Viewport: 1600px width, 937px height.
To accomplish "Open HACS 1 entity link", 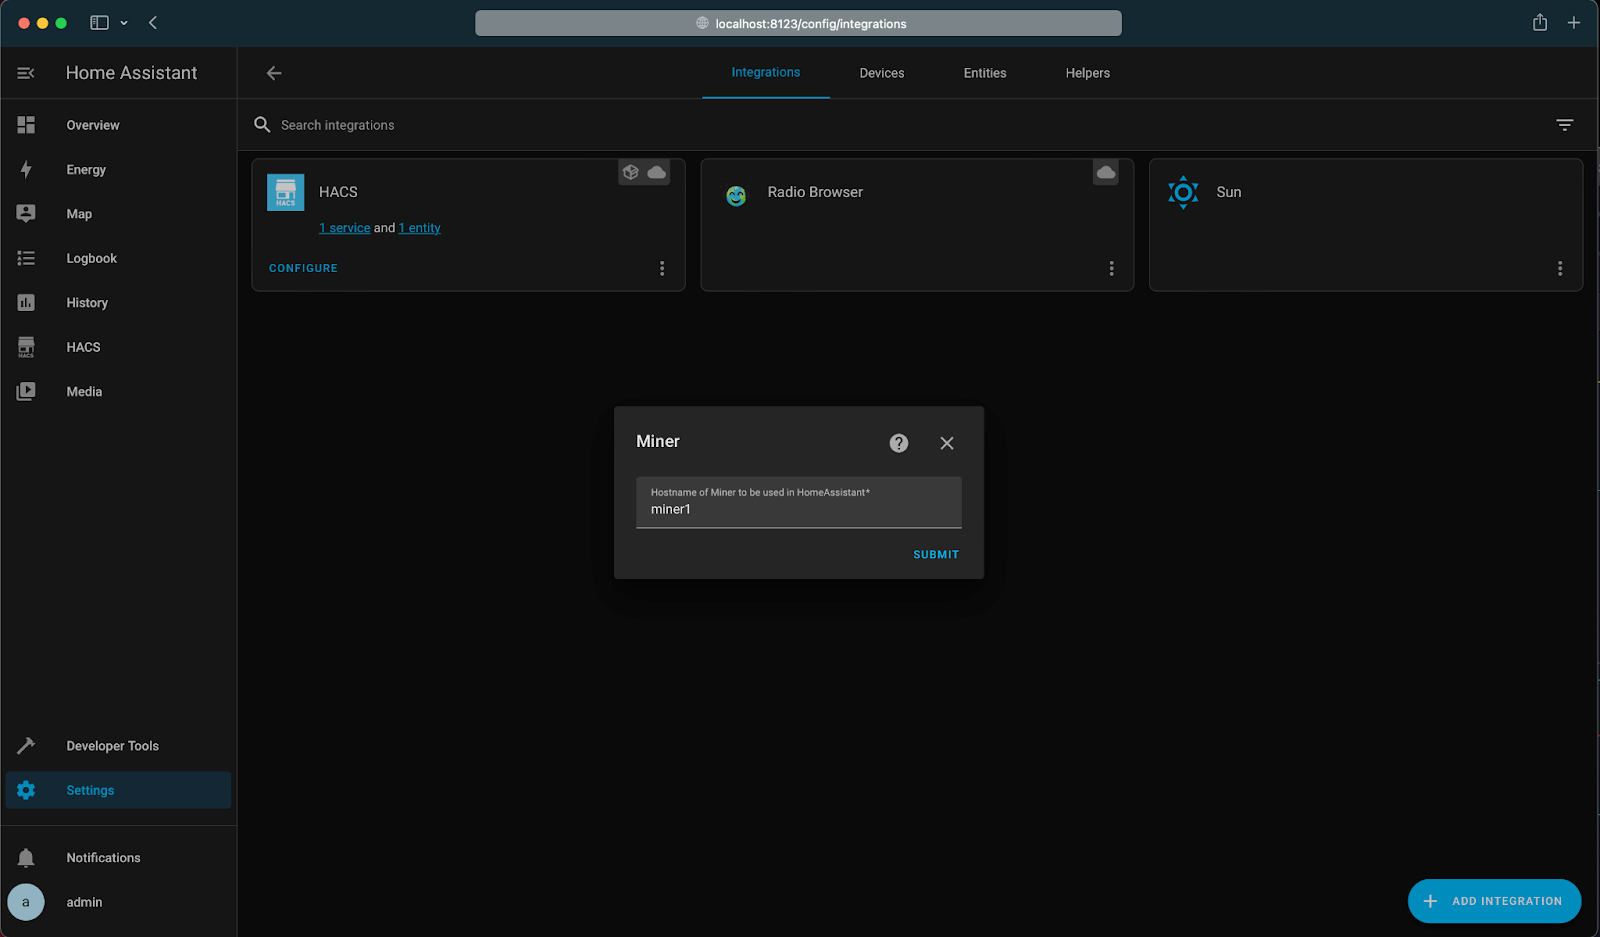I will [x=420, y=228].
